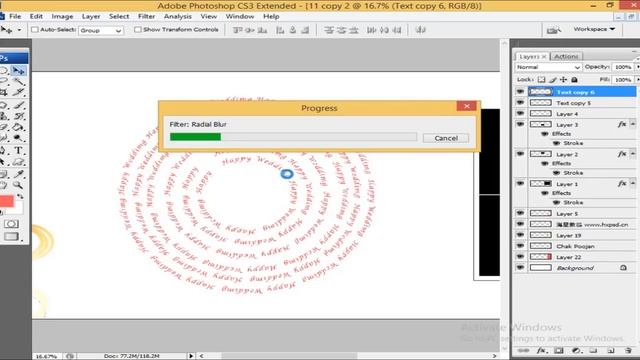Open the Analysis menu
Screen dimensions: 640x360
pos(178,16)
